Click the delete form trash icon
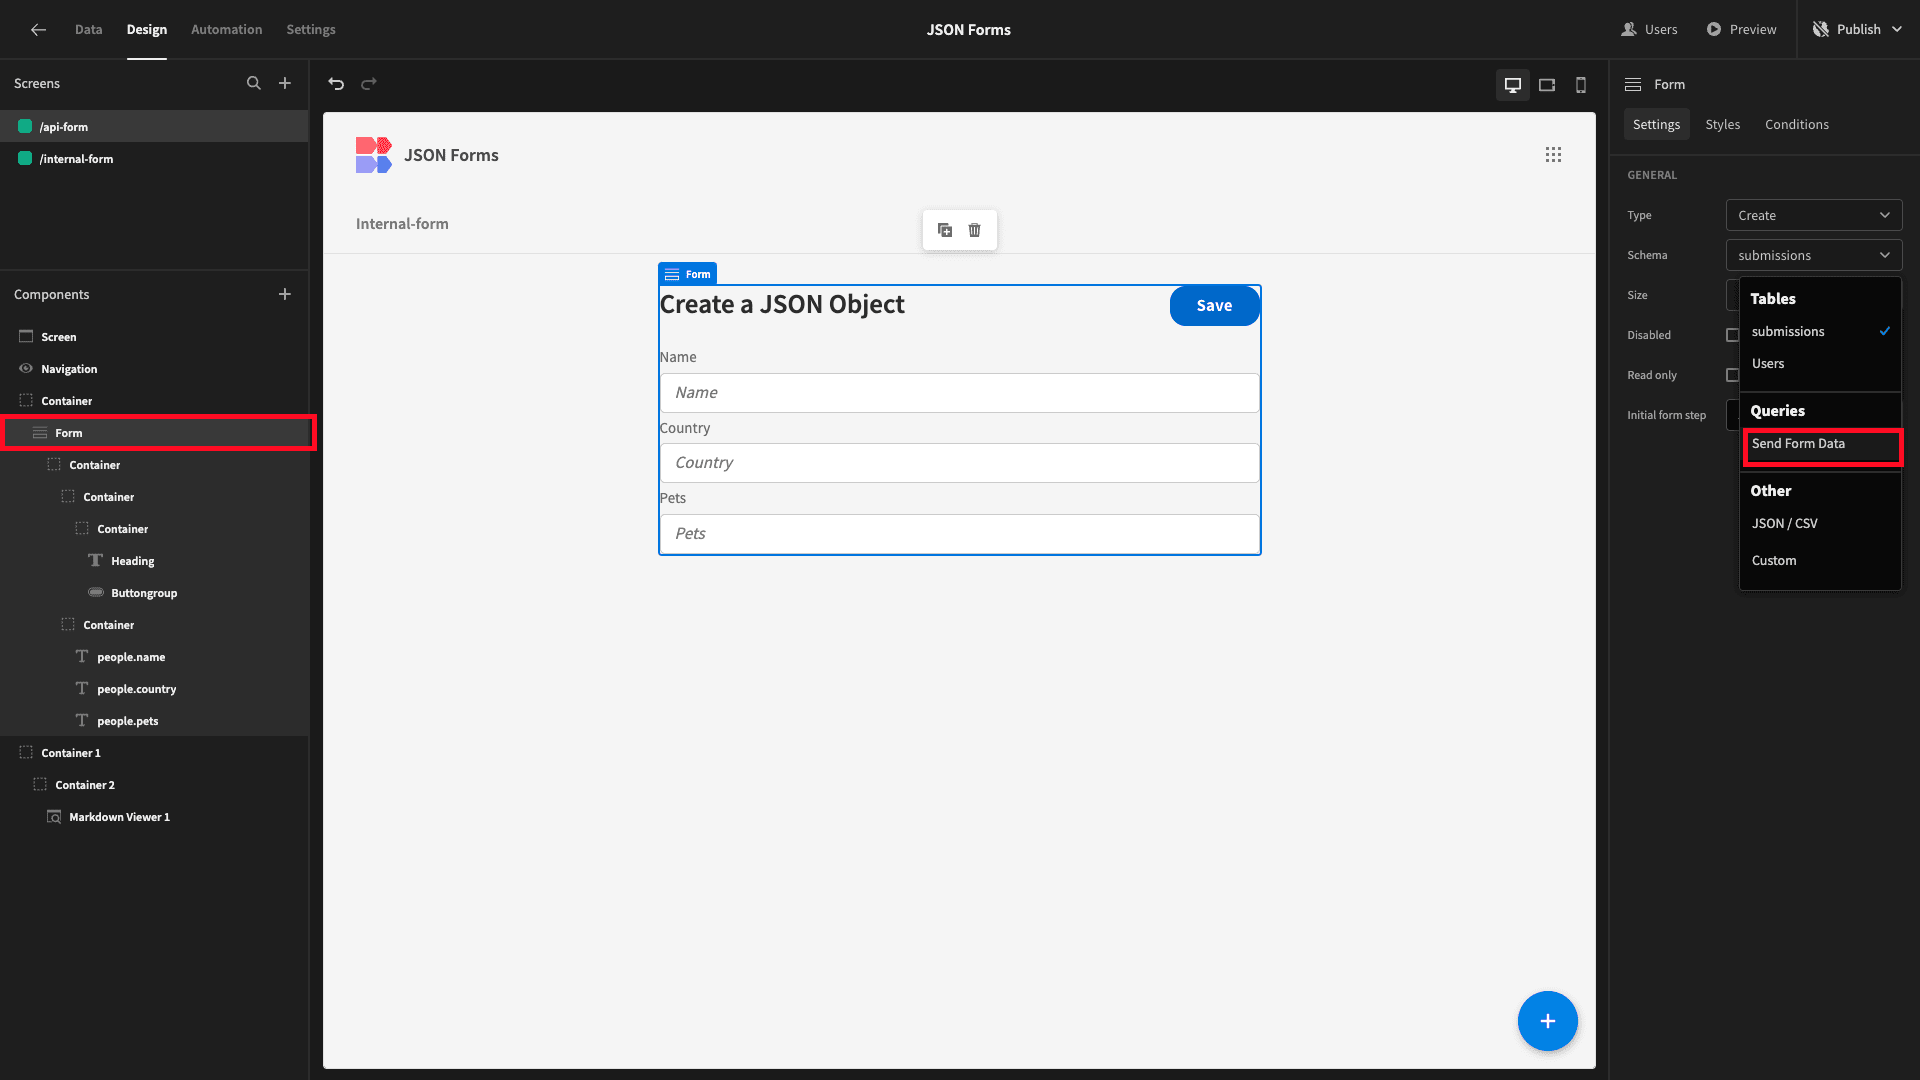 click(x=975, y=229)
